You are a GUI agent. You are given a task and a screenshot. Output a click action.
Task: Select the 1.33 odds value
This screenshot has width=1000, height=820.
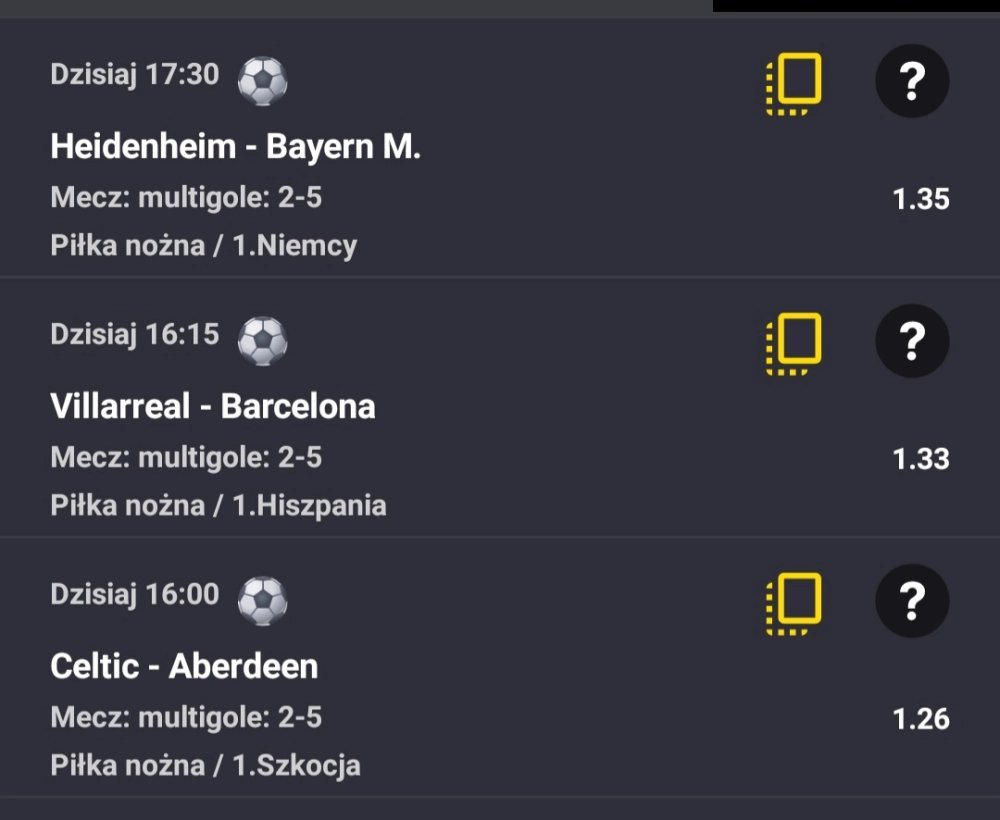tap(920, 459)
